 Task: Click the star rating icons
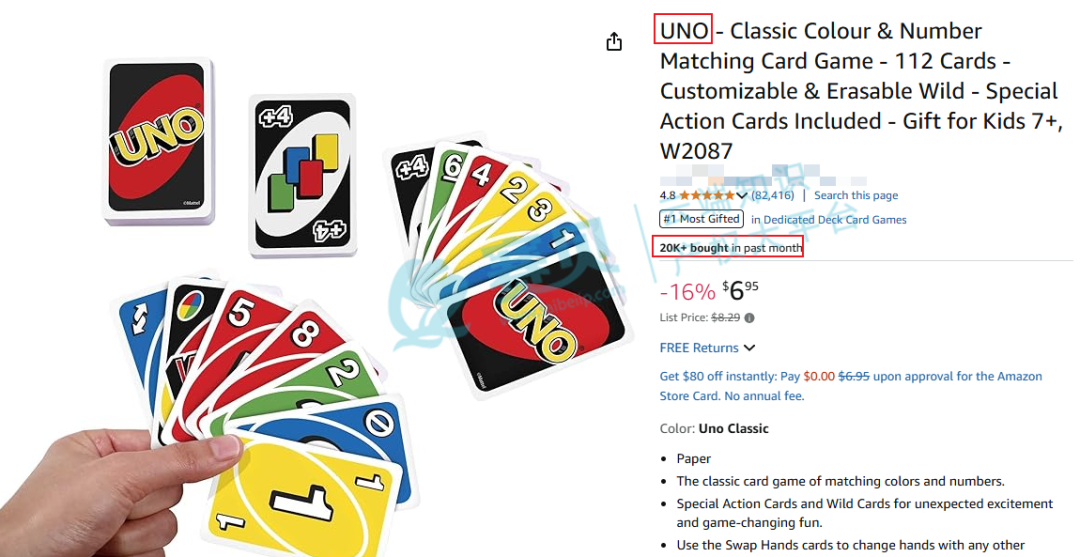707,196
